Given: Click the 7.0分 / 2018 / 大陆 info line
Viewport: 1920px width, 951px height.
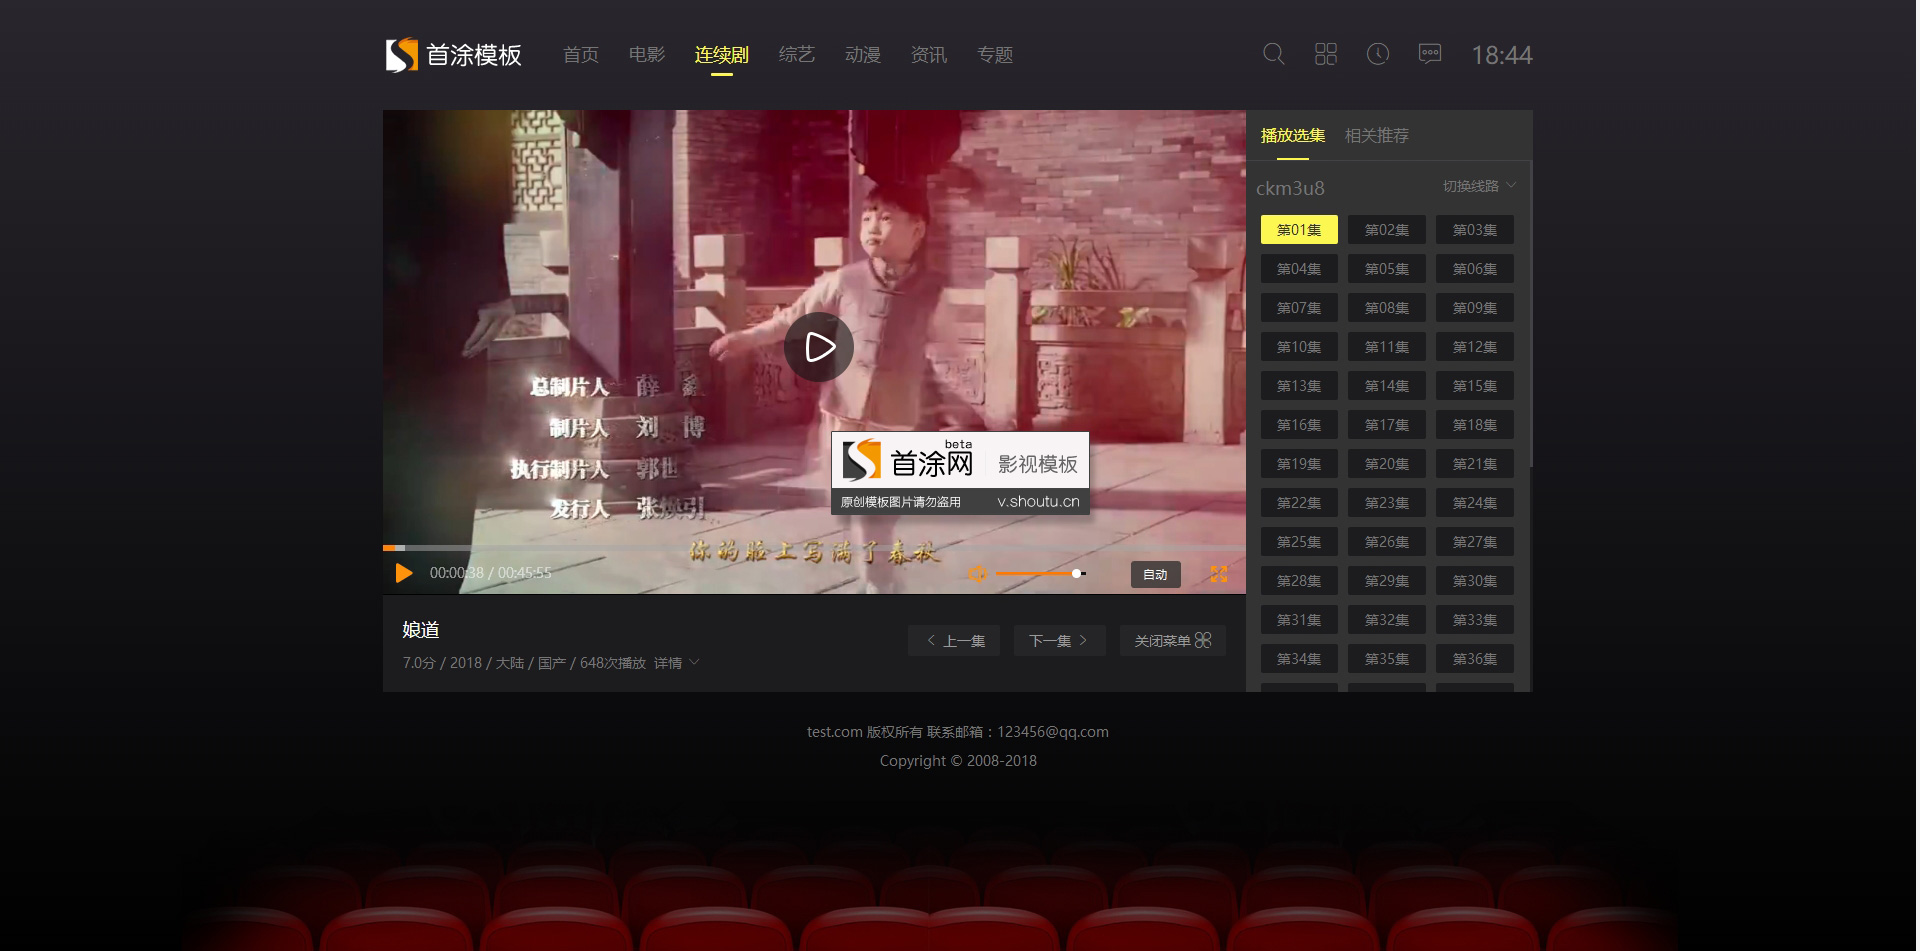Looking at the screenshot, I should pyautogui.click(x=524, y=663).
